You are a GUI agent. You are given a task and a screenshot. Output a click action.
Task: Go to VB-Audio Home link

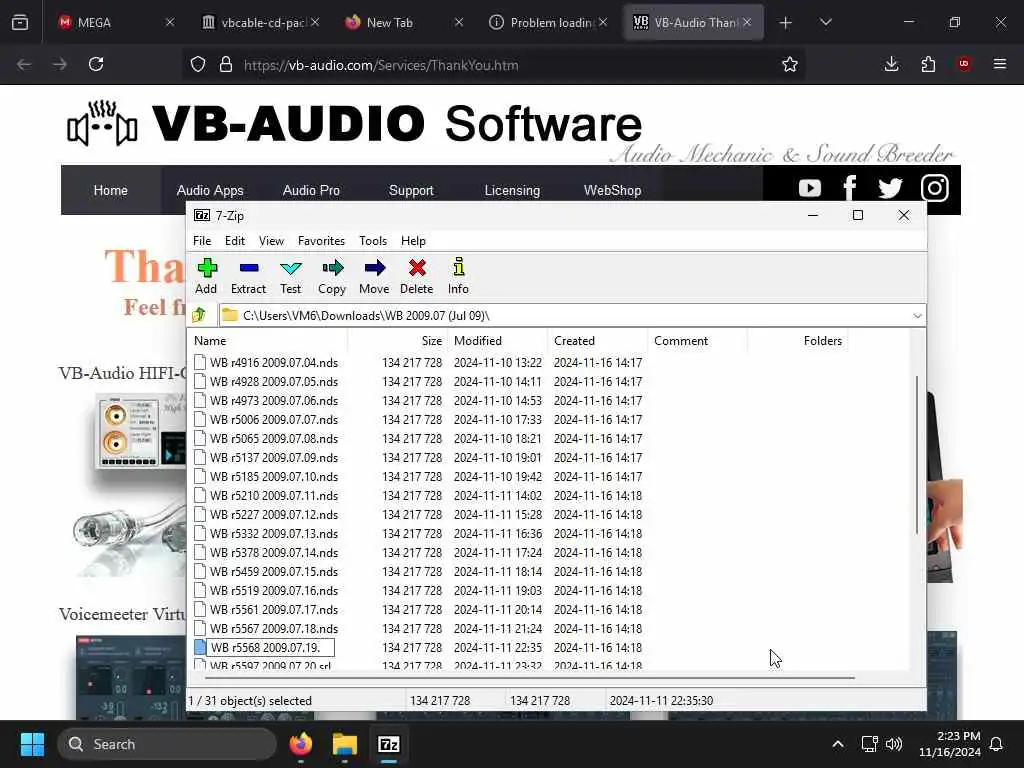coord(110,190)
